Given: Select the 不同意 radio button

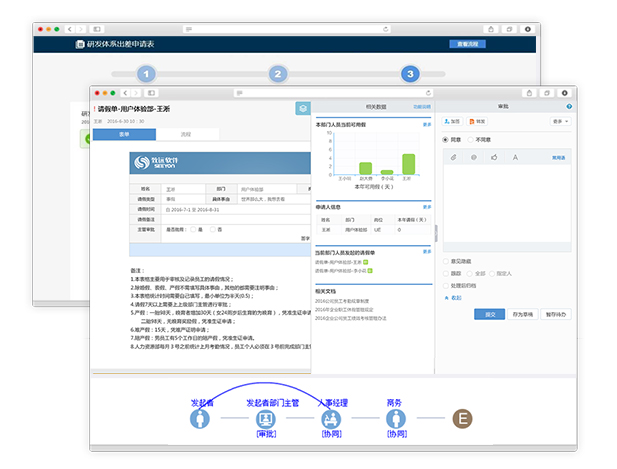Looking at the screenshot, I should (x=470, y=139).
